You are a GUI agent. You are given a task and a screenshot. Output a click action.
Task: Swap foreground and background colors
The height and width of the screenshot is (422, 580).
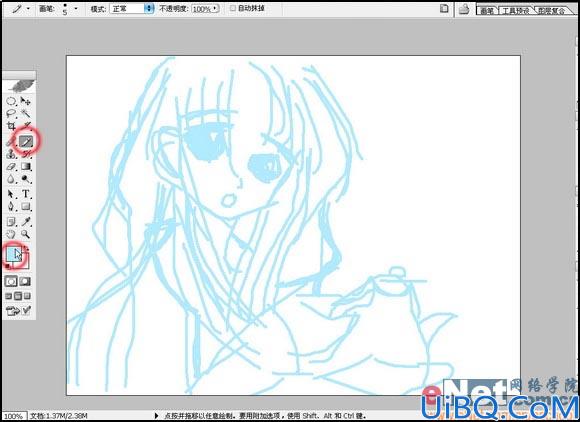tap(26, 248)
